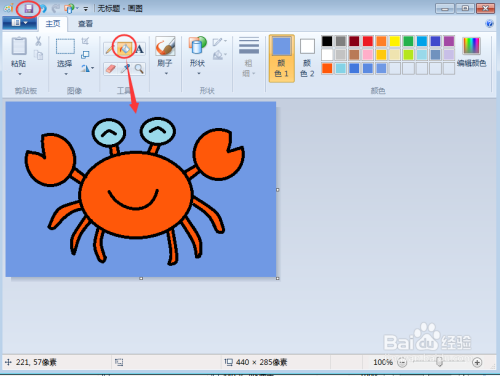Click the 编辑颜色 edit colors button
Viewport: 500px width, 376px height.
[x=471, y=53]
